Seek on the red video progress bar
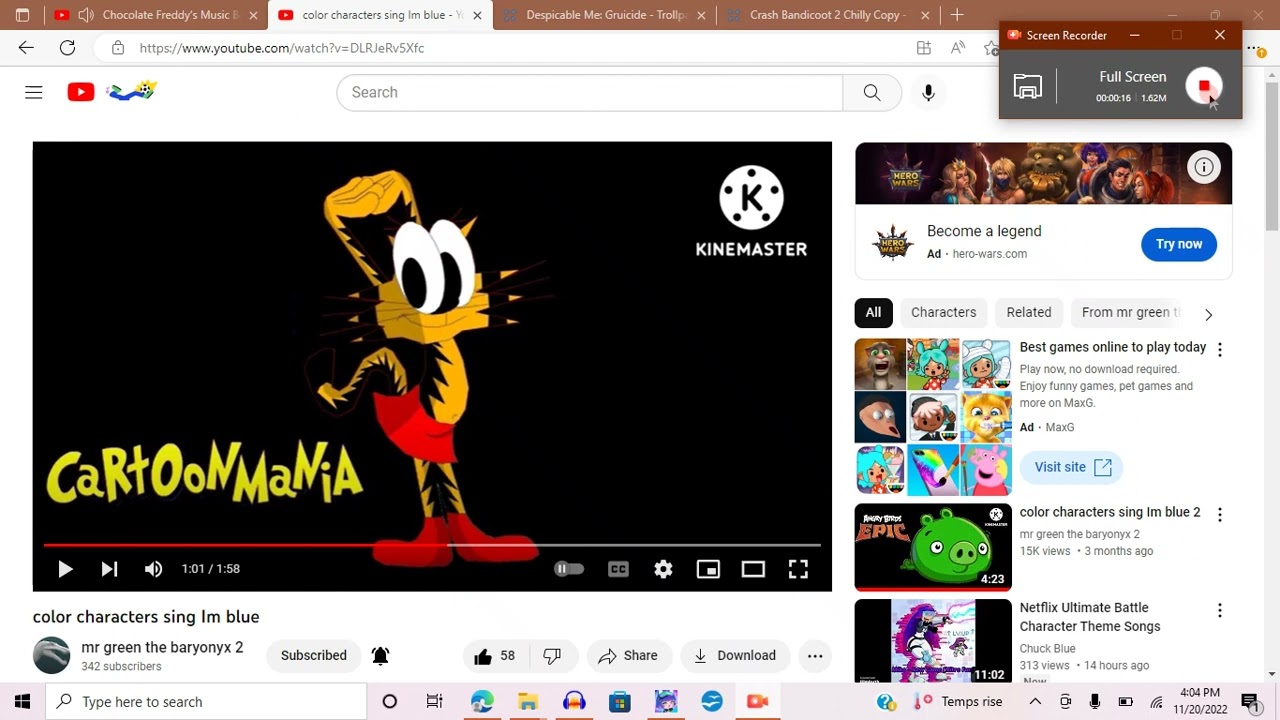 (x=432, y=545)
